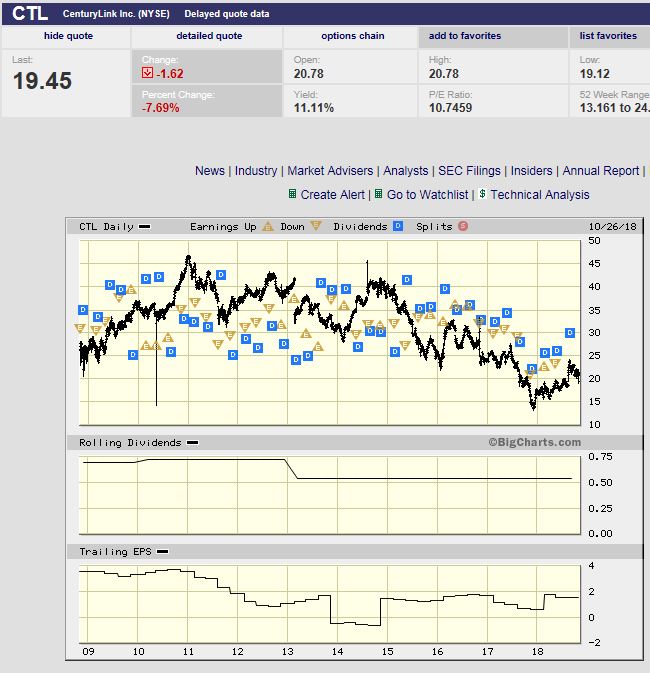Click the chart date 10/26/18
Viewport: 650px width, 673px height.
coord(613,227)
